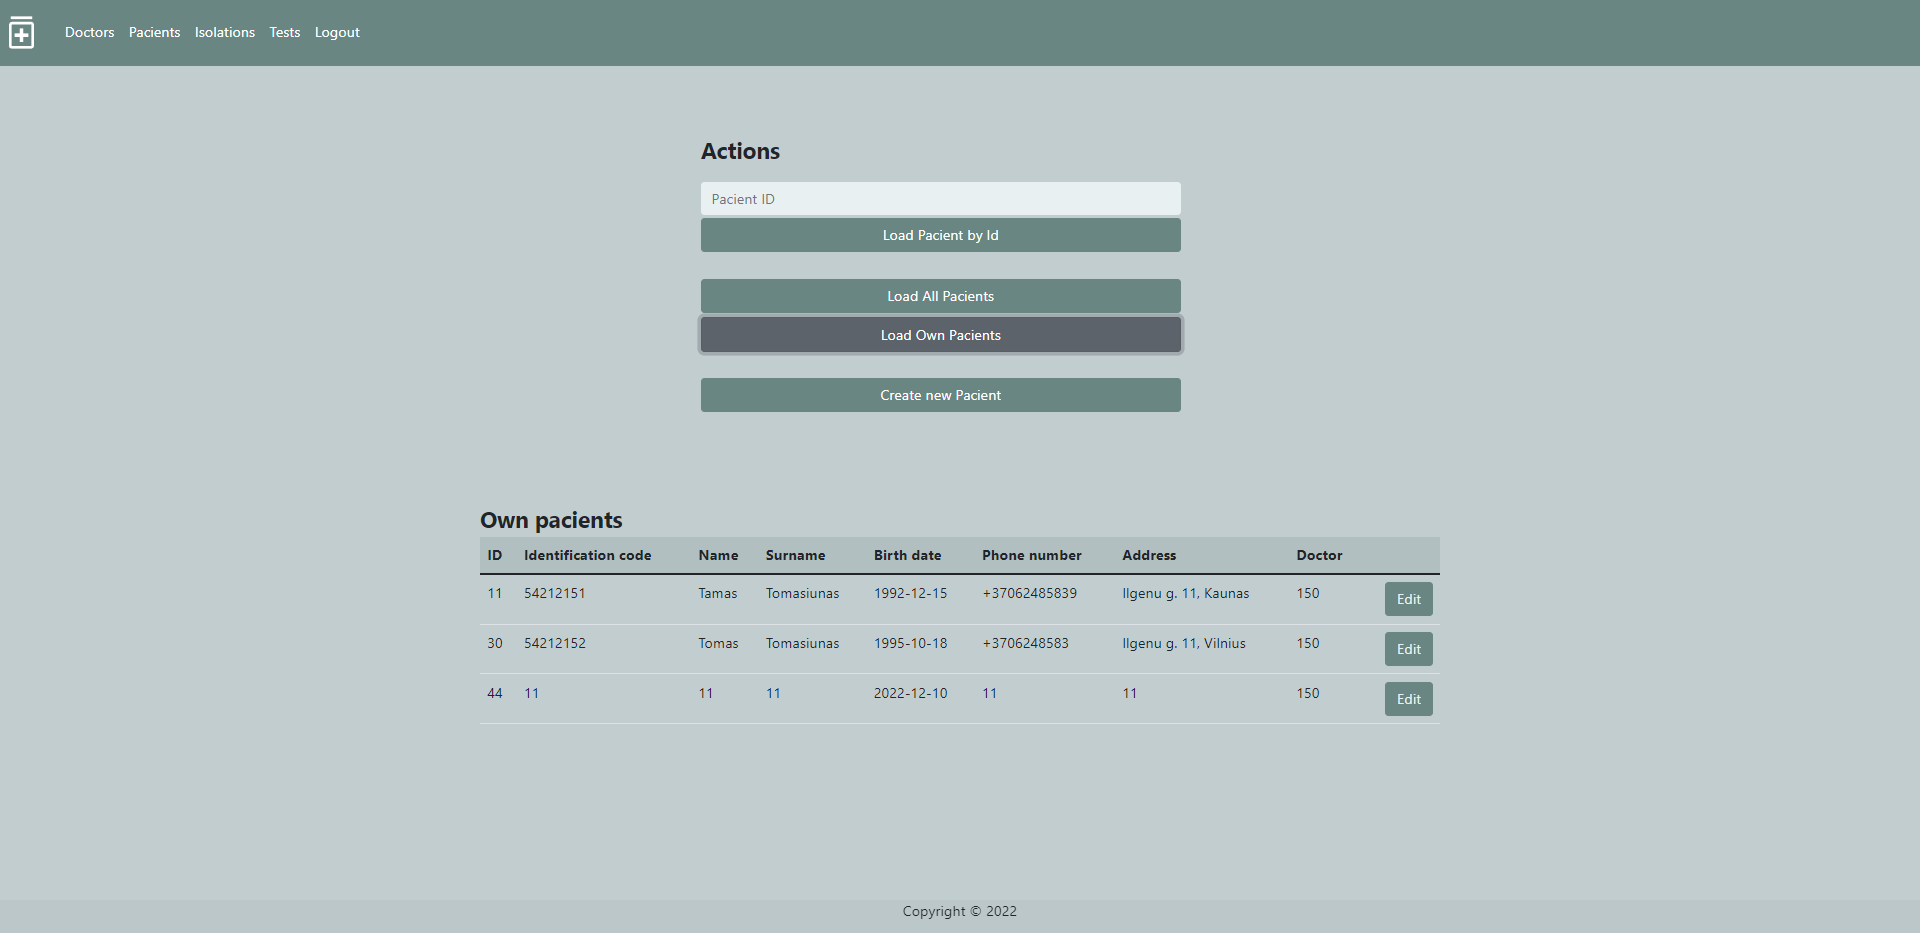Click the address Ilgenu g. 11, Vilnius

coord(1183,643)
